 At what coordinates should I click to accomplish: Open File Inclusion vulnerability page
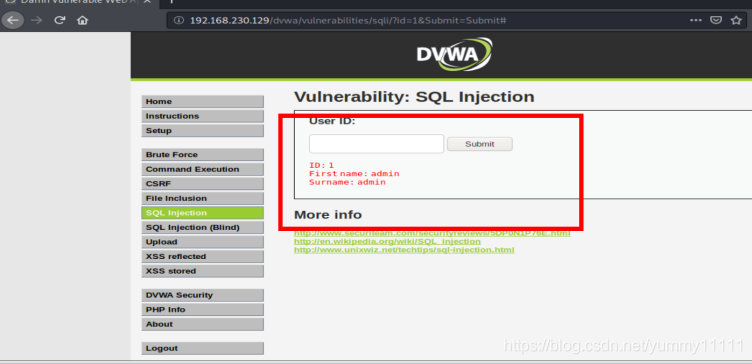click(202, 198)
